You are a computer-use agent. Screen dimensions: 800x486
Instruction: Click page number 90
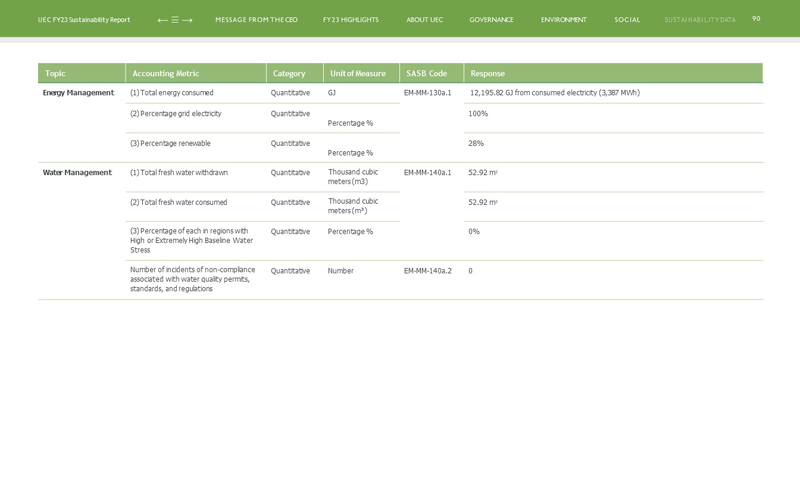click(x=756, y=19)
